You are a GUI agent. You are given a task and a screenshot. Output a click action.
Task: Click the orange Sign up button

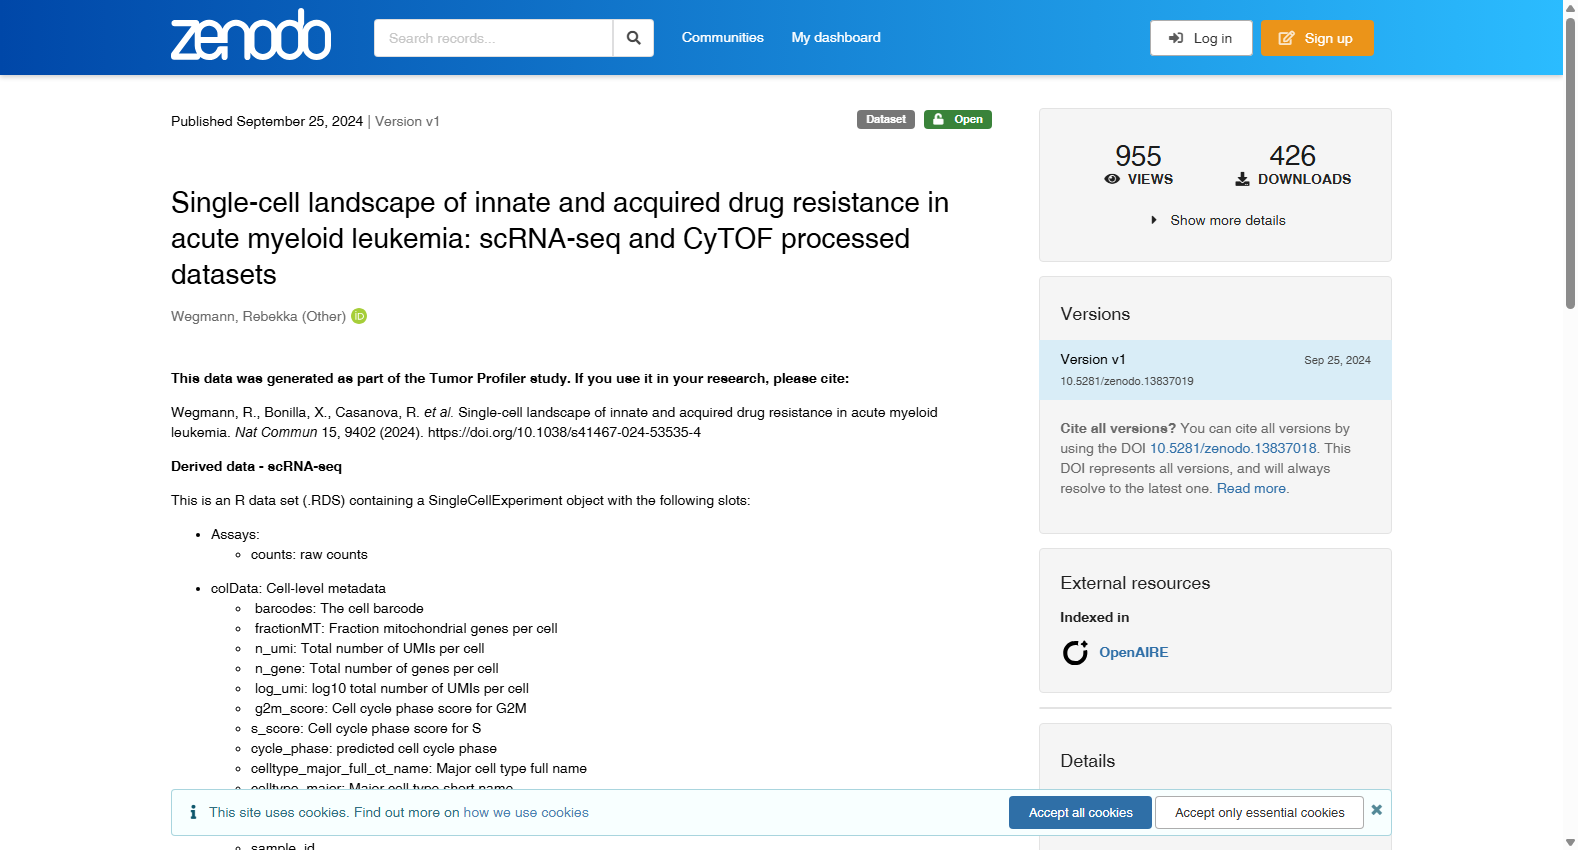point(1317,38)
